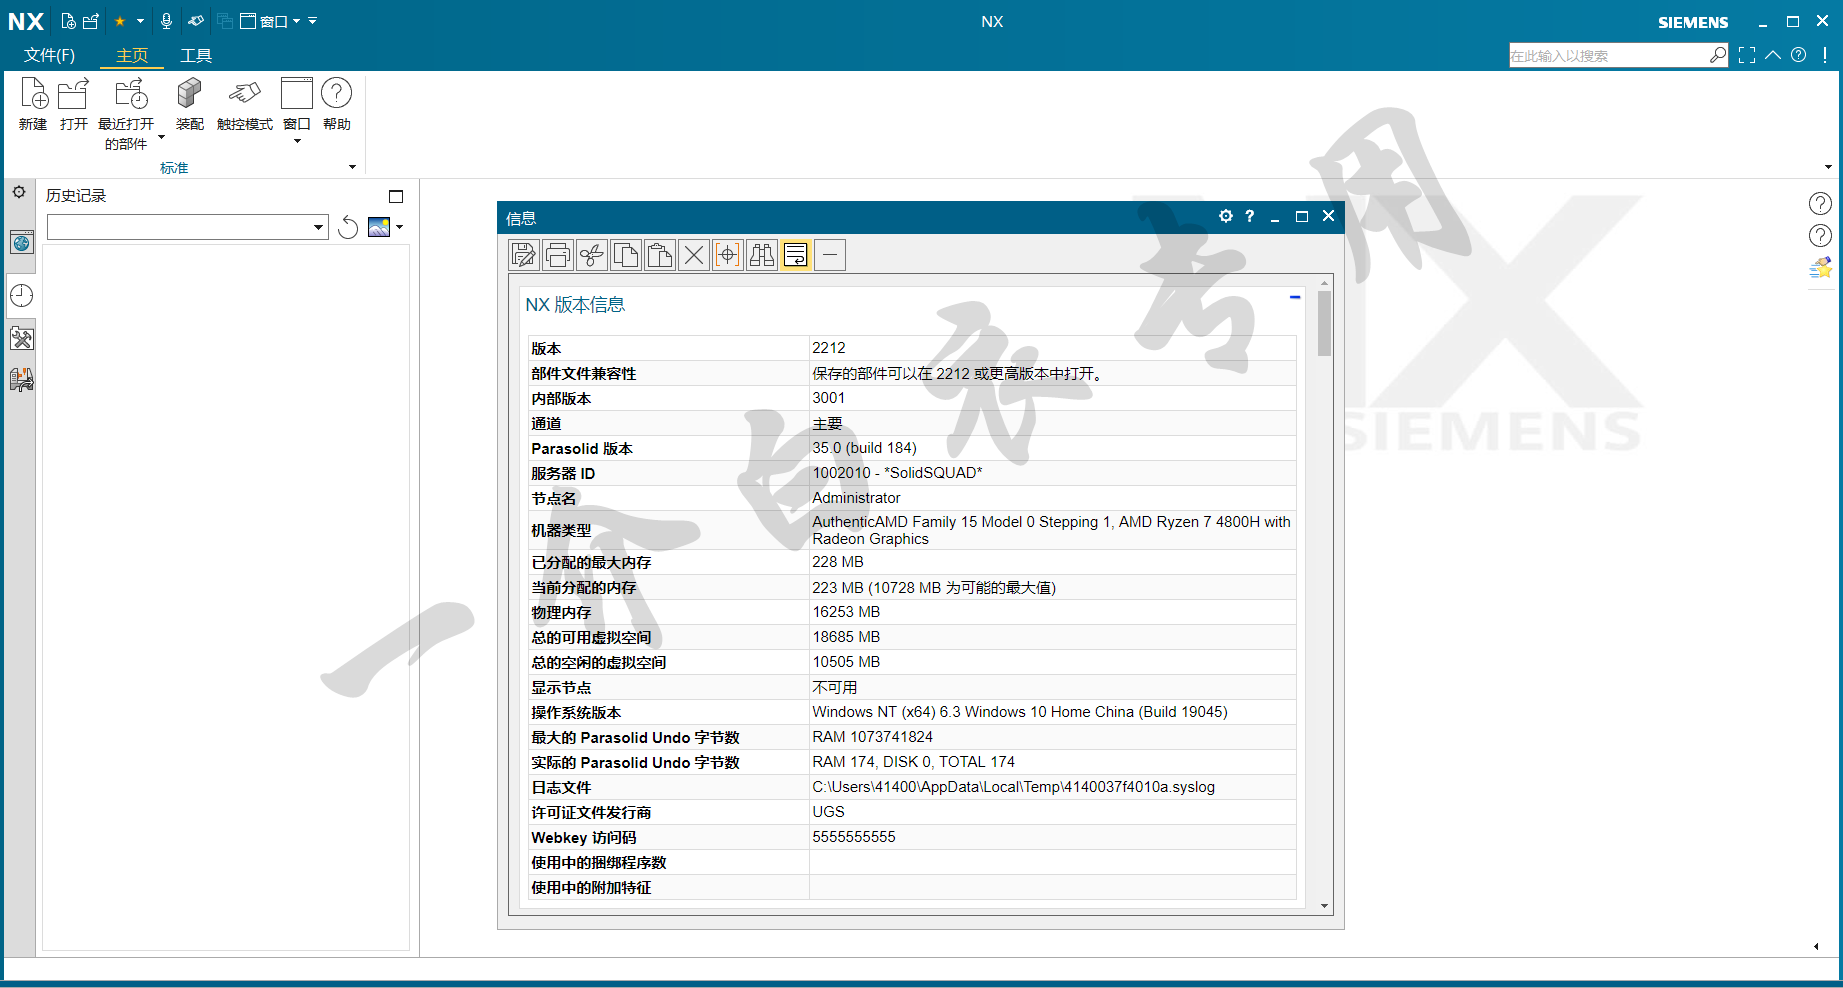Toggle the ribbon minimize chevron
This screenshot has width=1843, height=988.
tap(1773, 55)
